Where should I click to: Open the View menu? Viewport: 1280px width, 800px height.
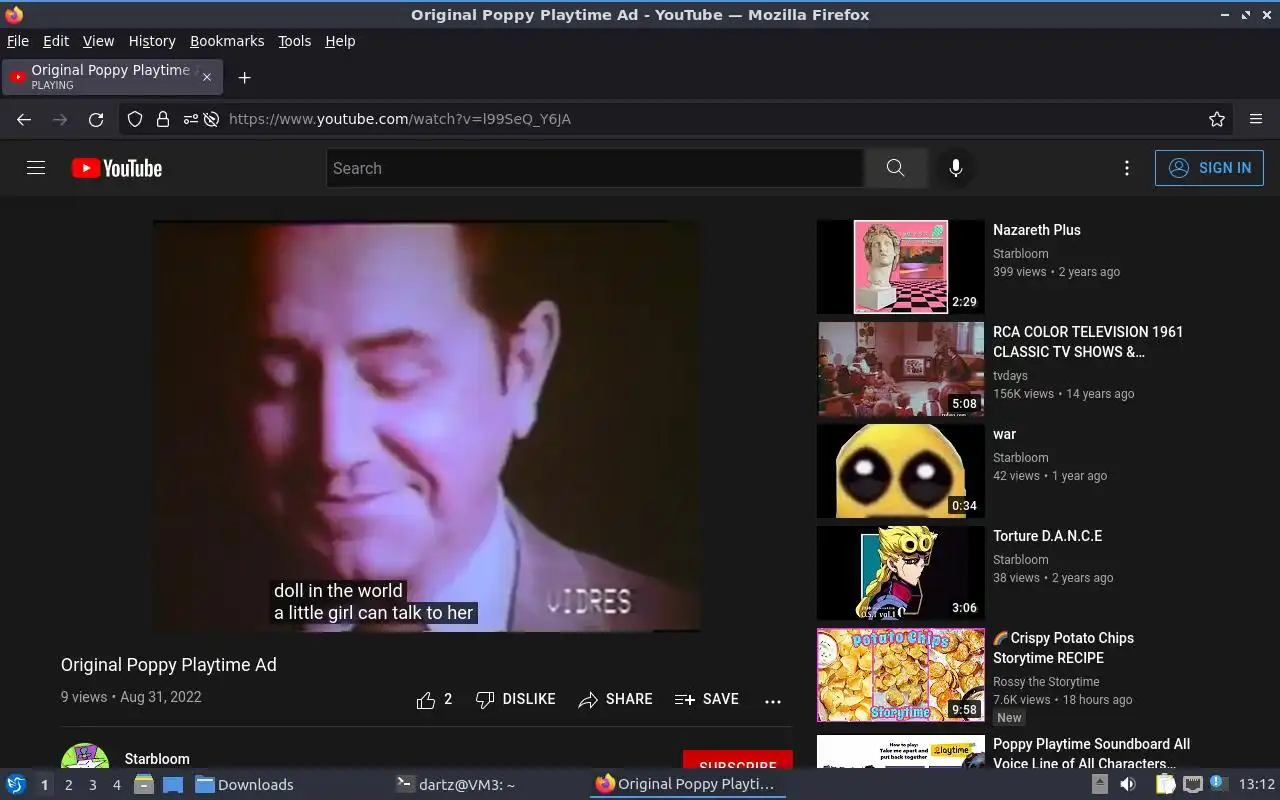click(98, 41)
